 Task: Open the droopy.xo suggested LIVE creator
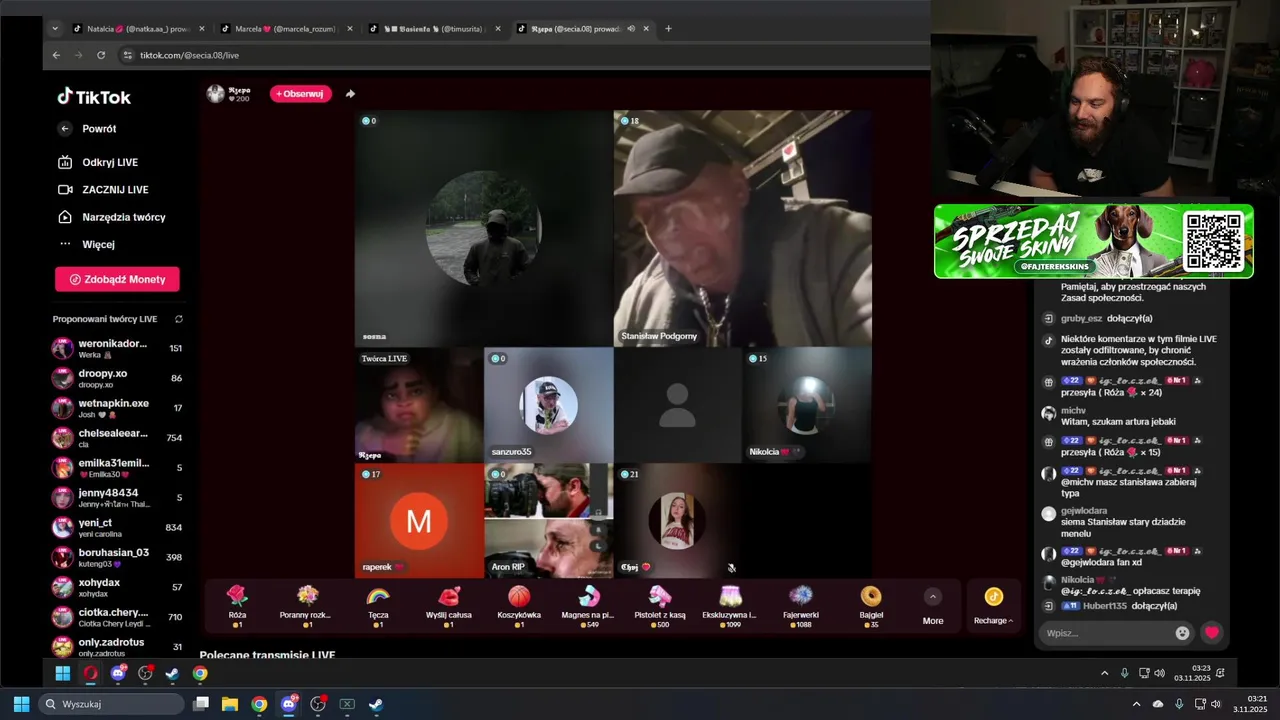tap(117, 378)
